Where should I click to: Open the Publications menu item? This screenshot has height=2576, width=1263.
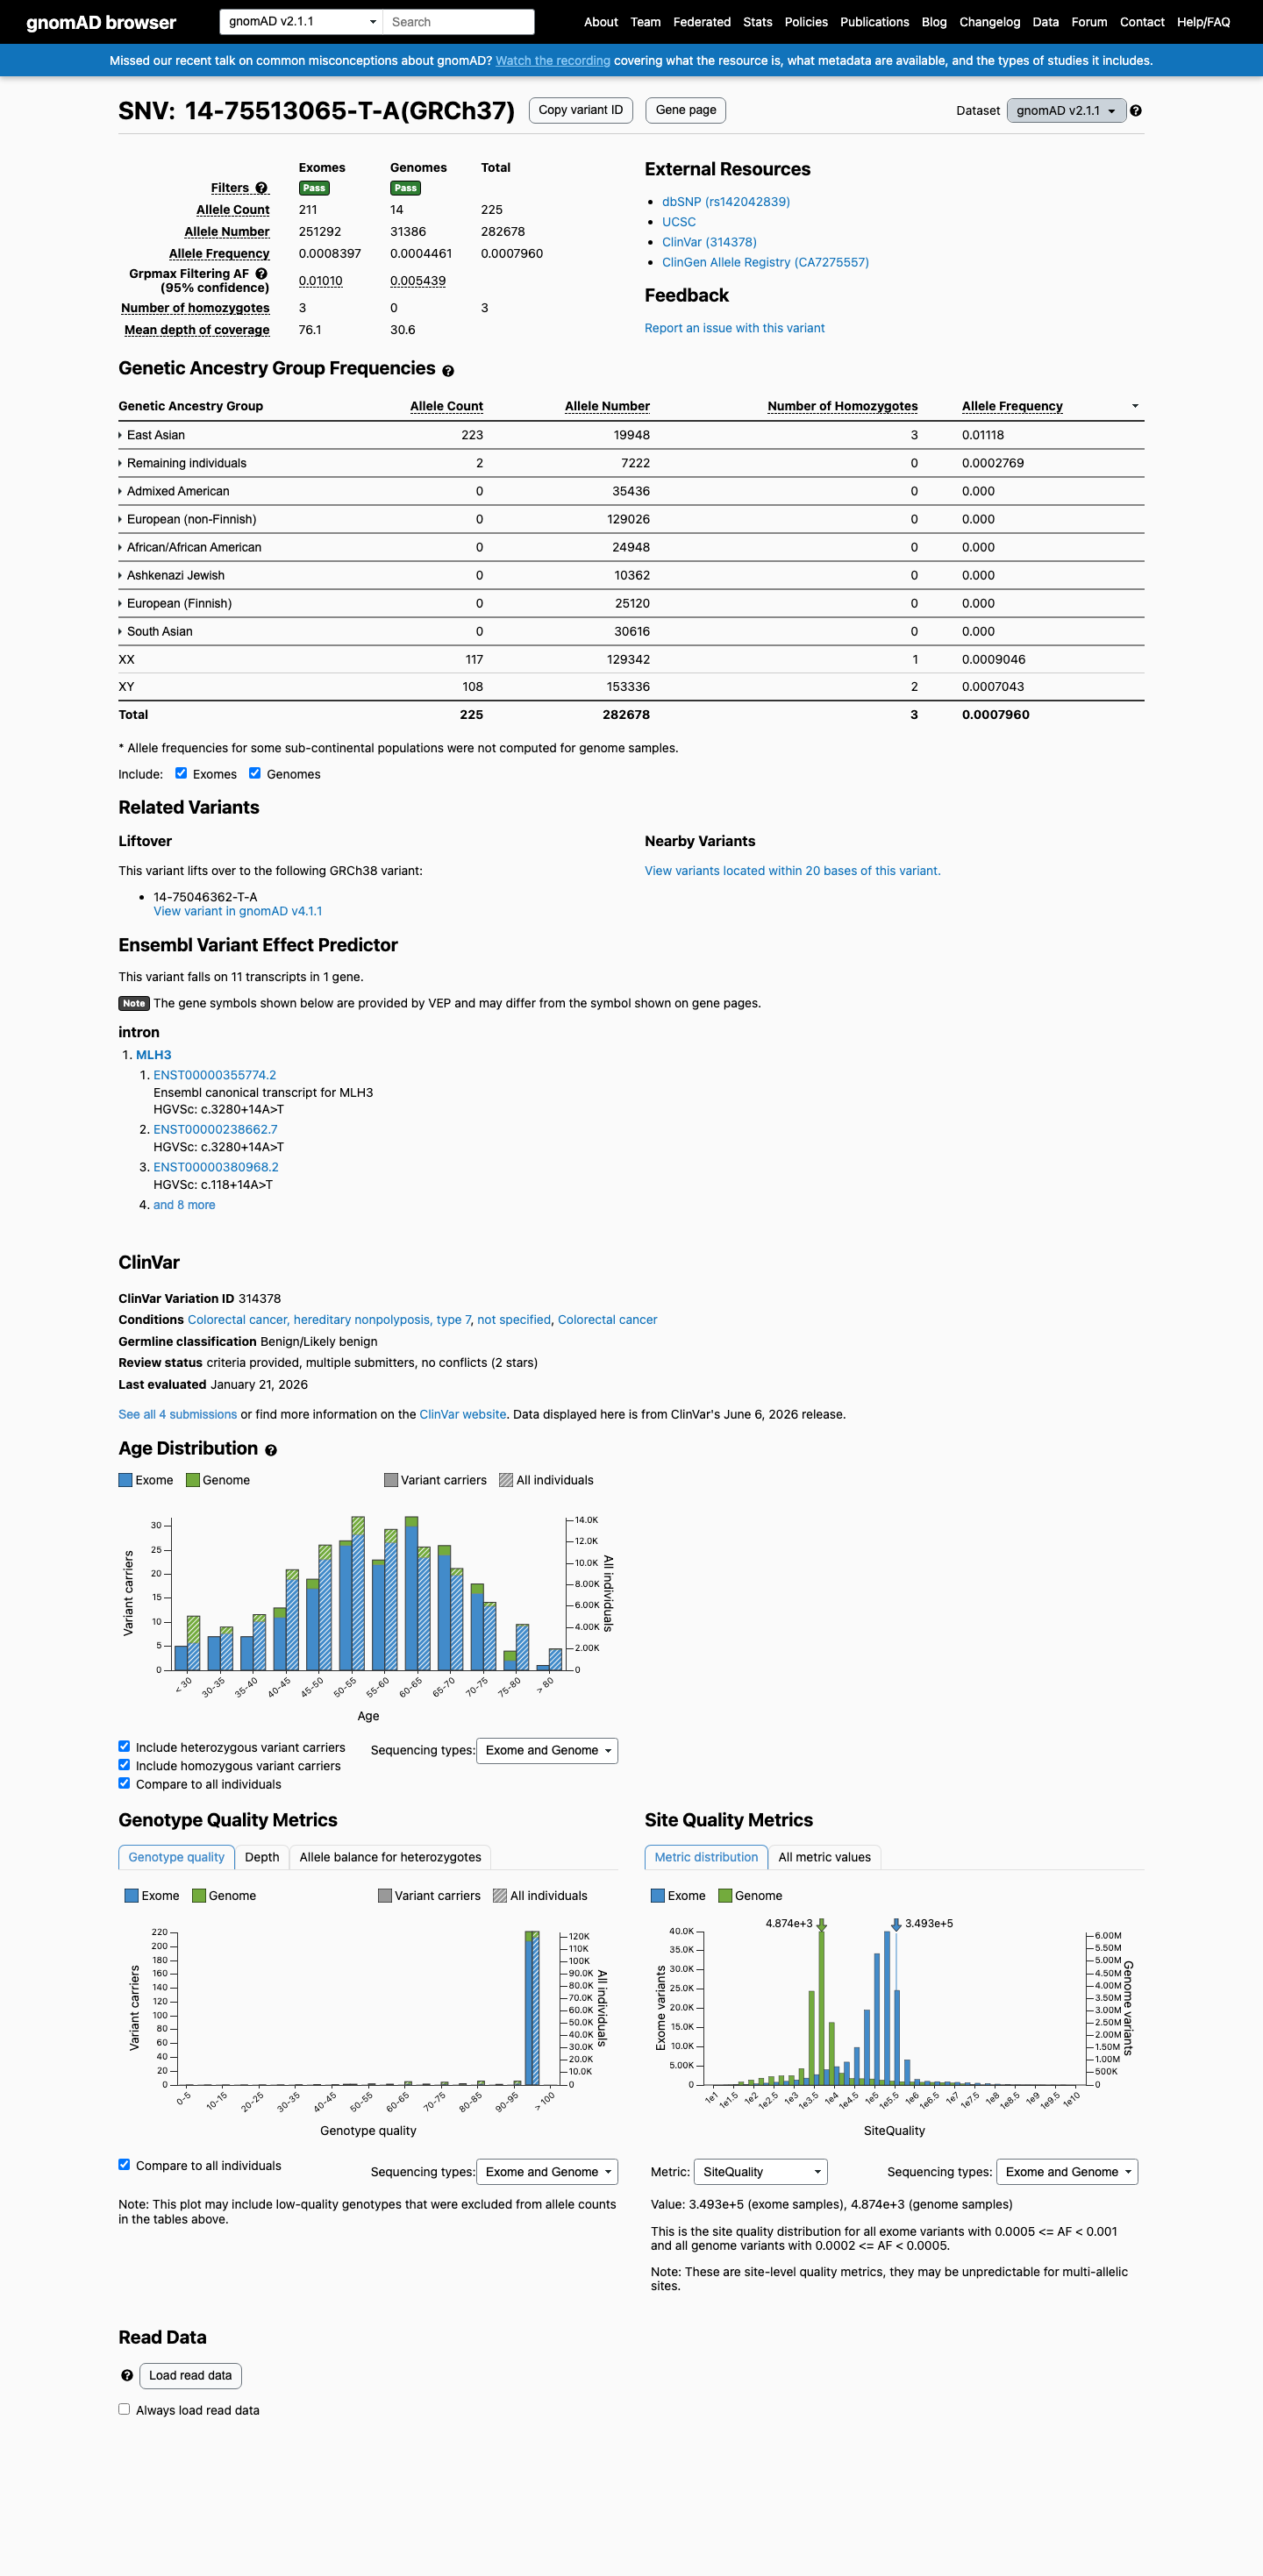click(x=874, y=22)
